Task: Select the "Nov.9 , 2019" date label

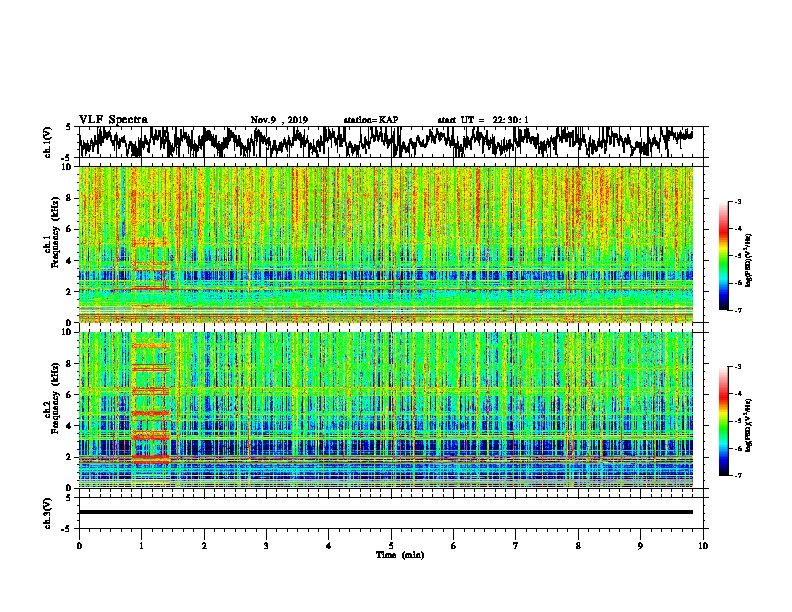Action: [279, 120]
